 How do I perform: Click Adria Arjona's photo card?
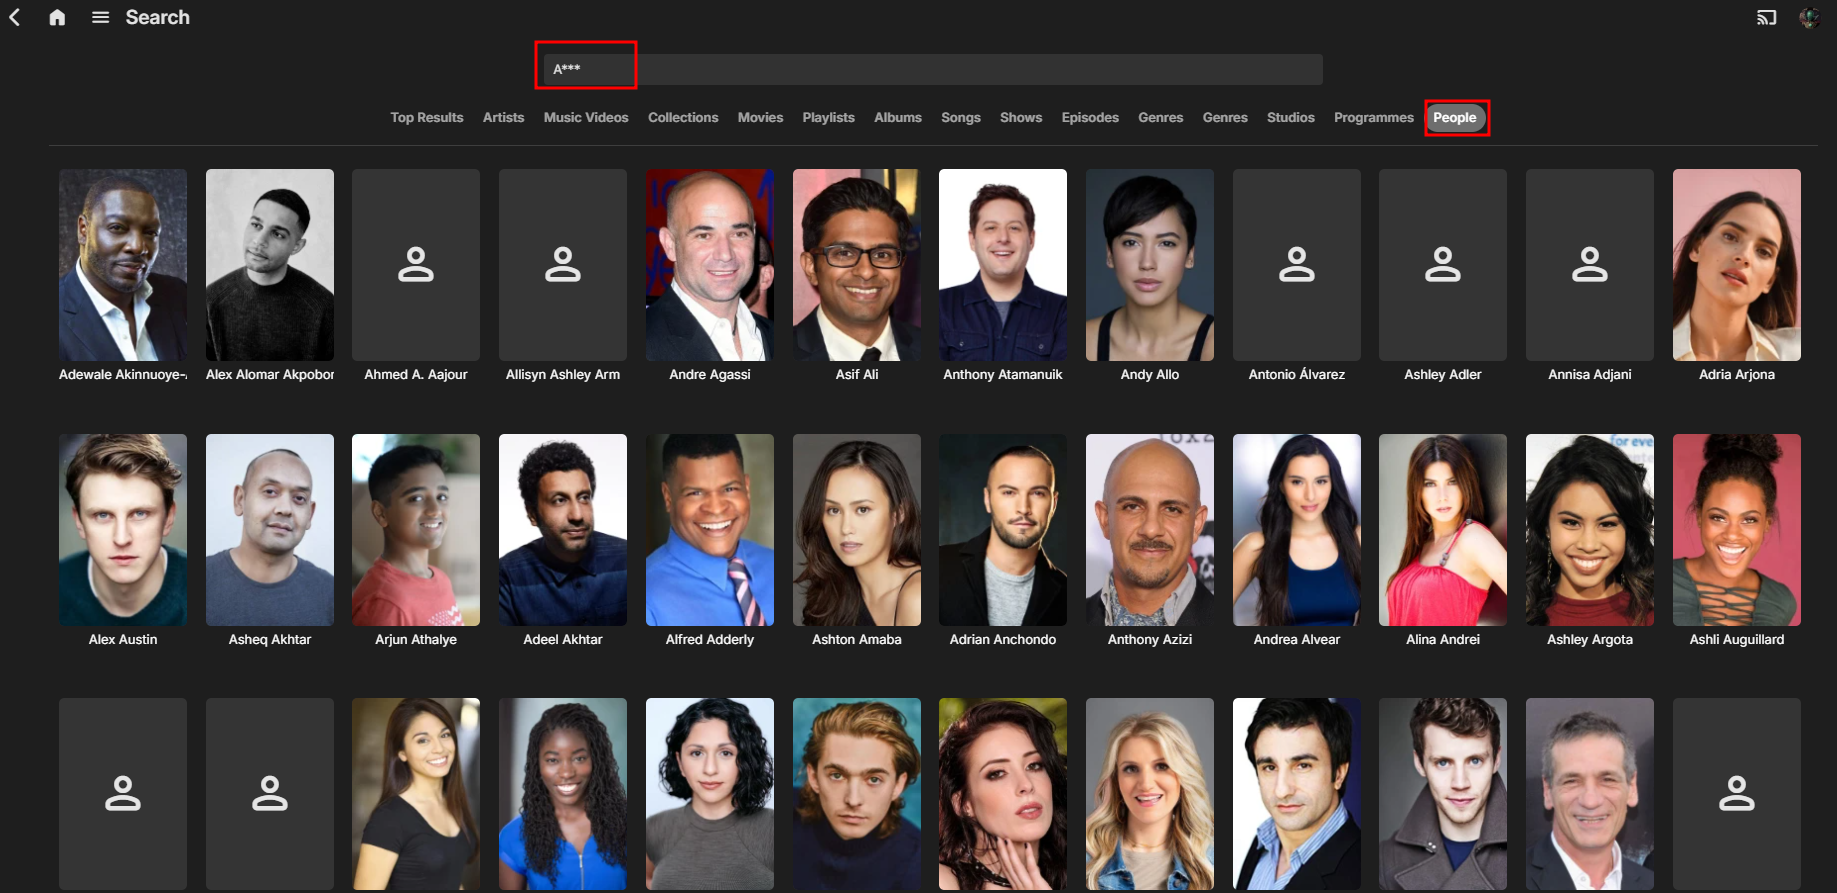1737,265
